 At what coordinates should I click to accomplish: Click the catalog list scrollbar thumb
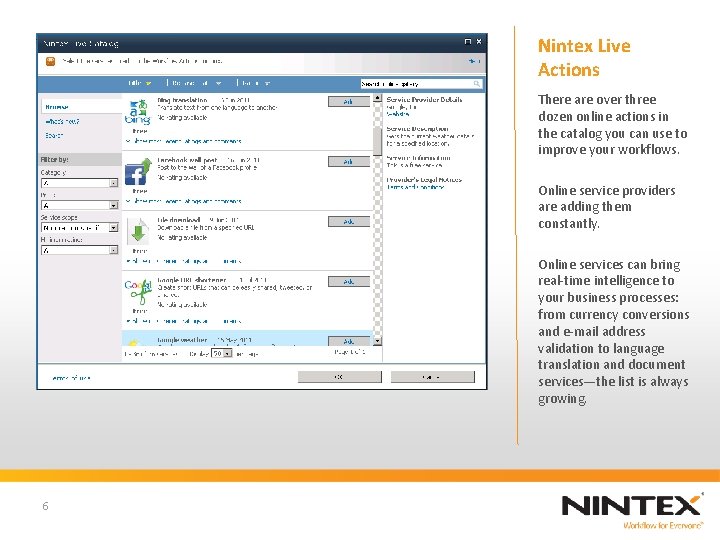tap(377, 142)
